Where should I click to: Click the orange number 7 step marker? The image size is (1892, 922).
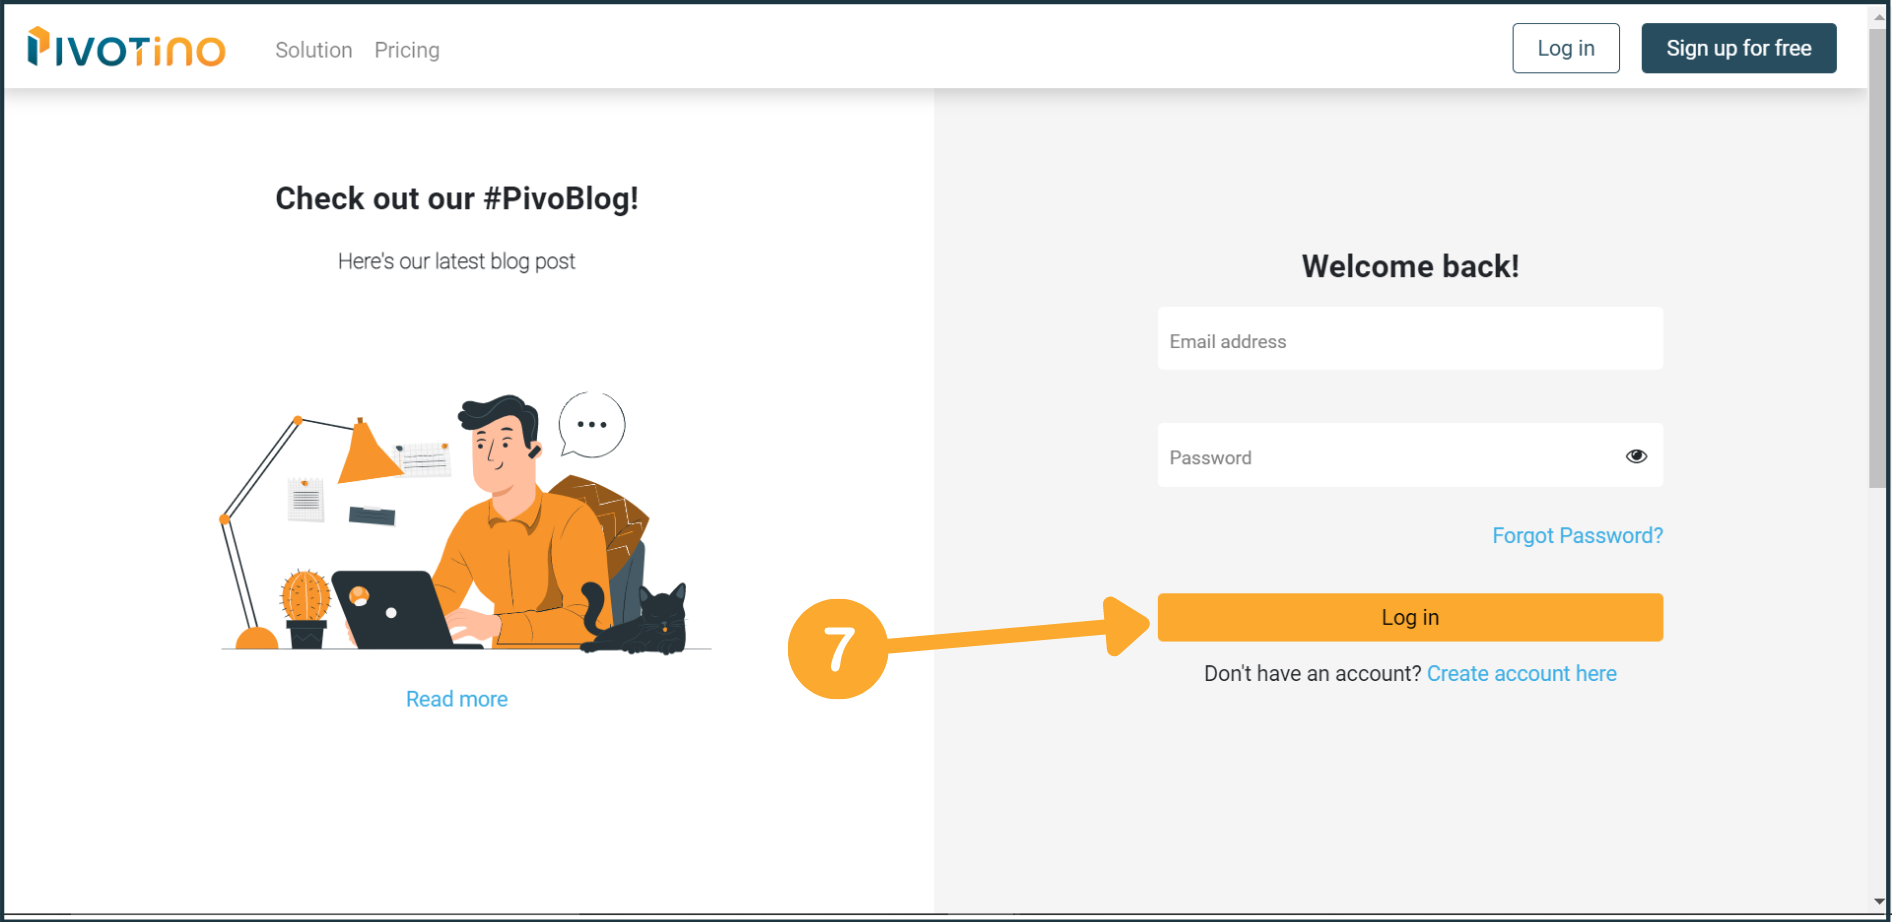pyautogui.click(x=838, y=649)
